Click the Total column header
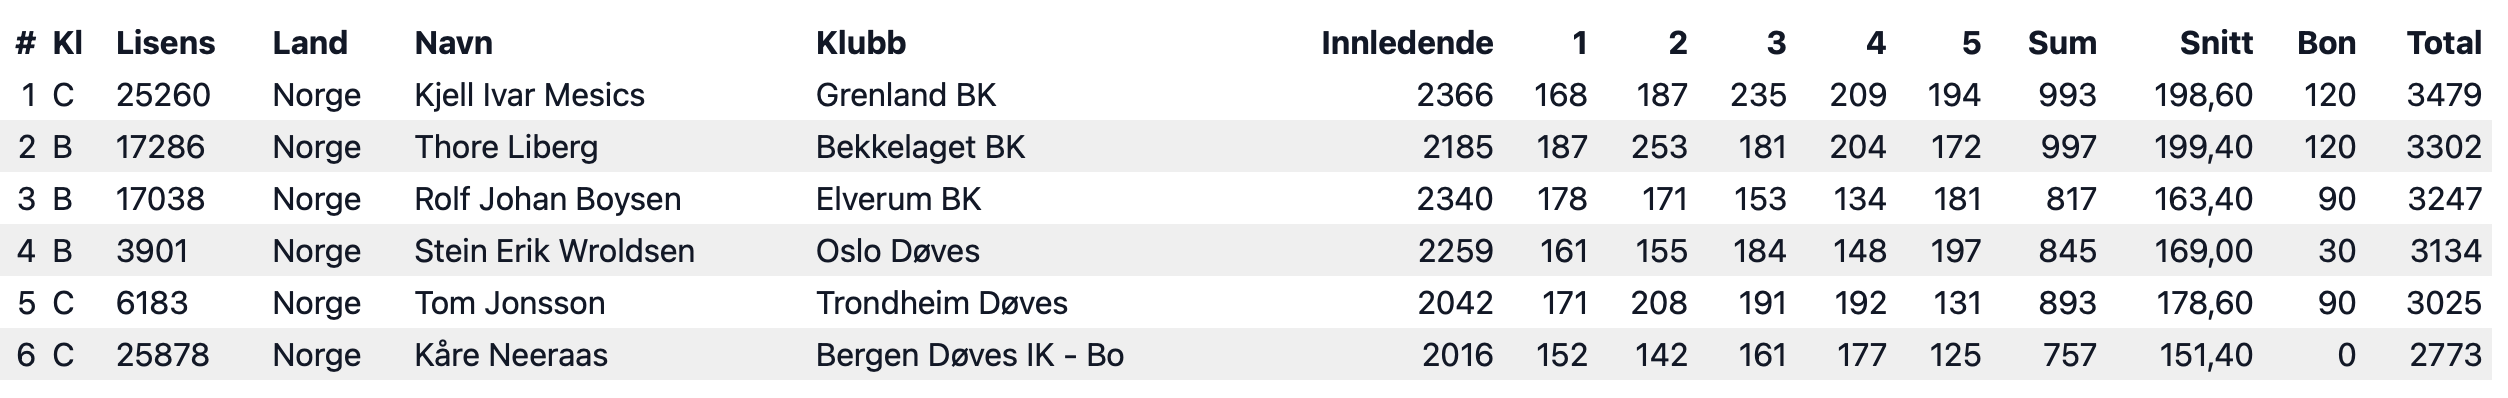Screen dimensions: 2508x398 click(x=2444, y=43)
